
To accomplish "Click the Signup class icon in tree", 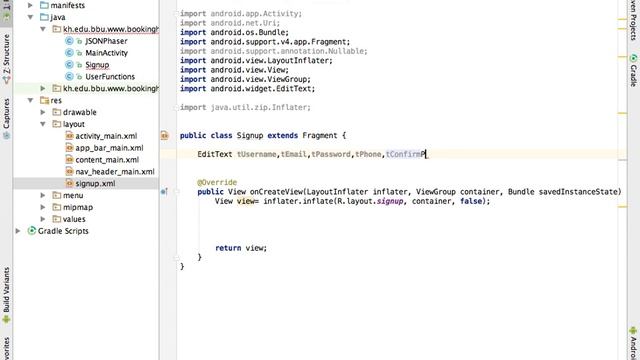I will (x=69, y=64).
